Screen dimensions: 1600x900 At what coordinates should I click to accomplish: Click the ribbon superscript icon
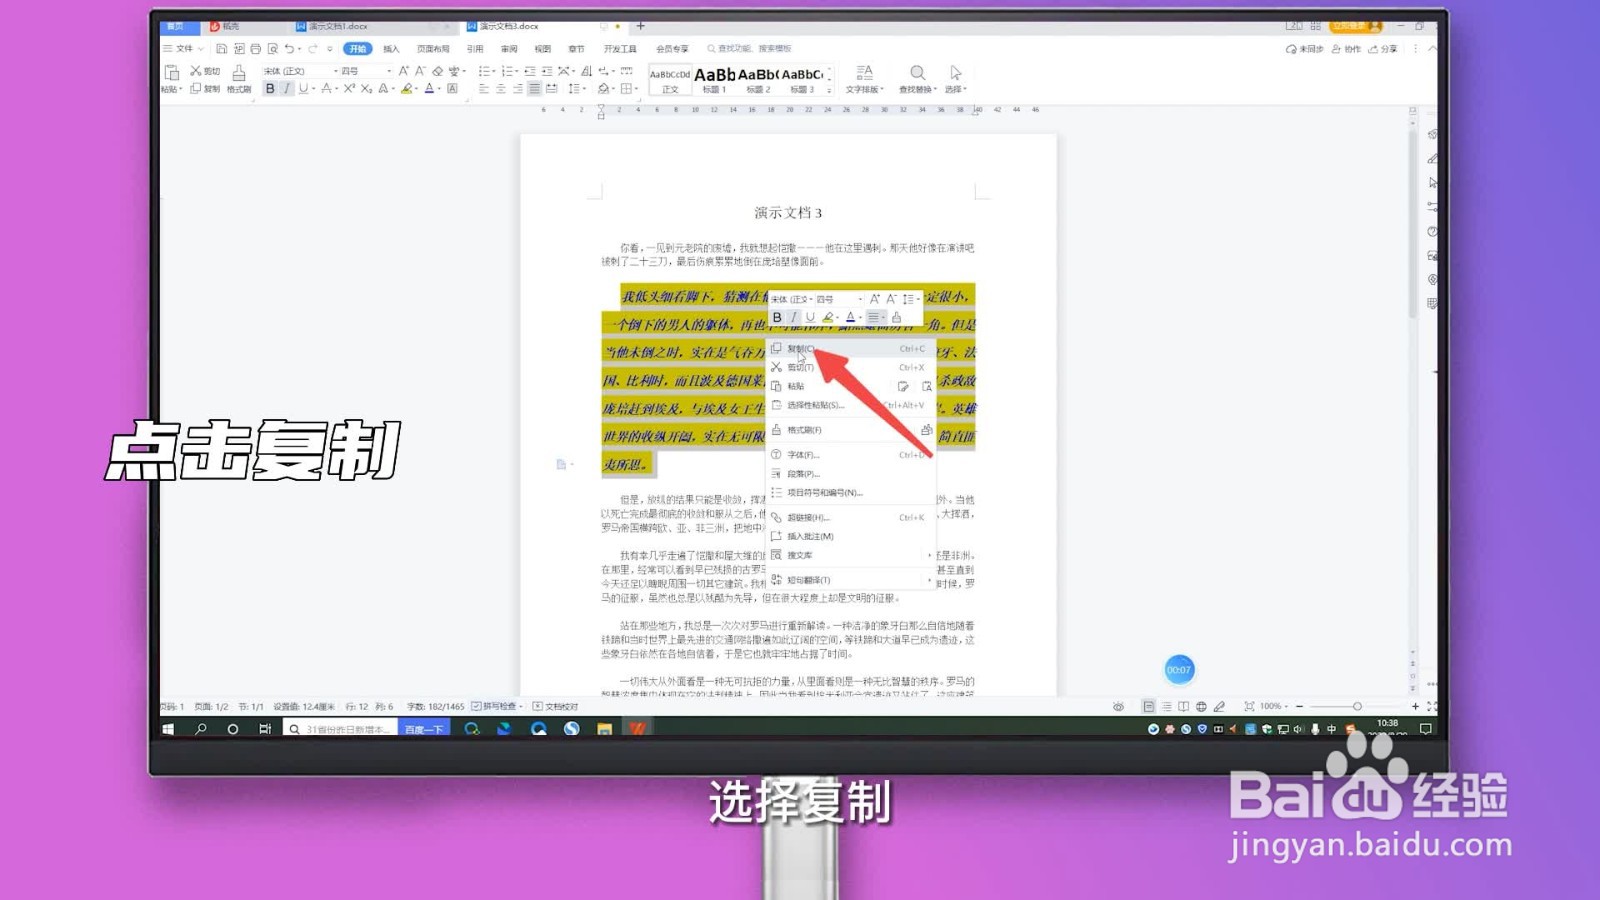tap(349, 89)
